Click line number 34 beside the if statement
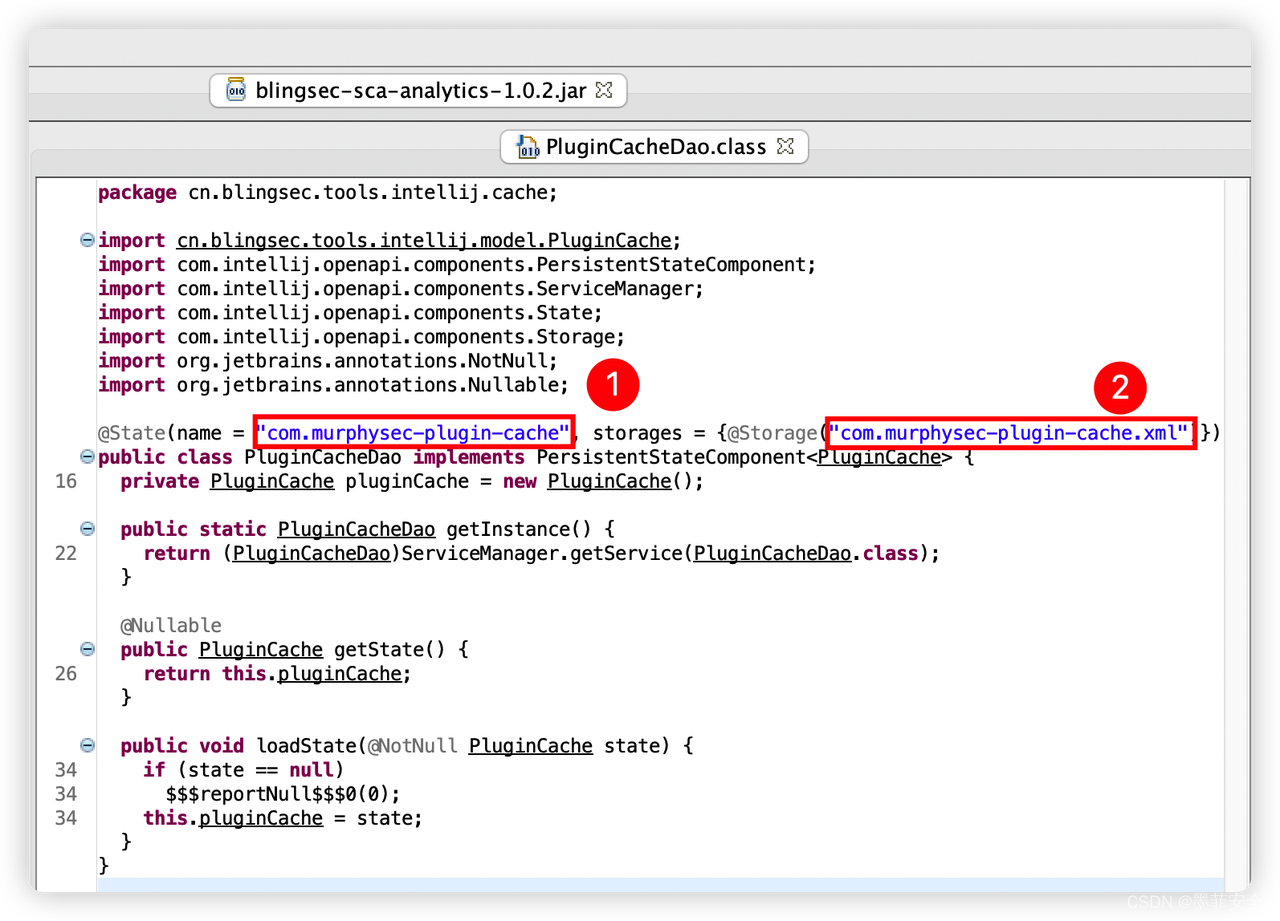The image size is (1280, 921). [x=66, y=769]
